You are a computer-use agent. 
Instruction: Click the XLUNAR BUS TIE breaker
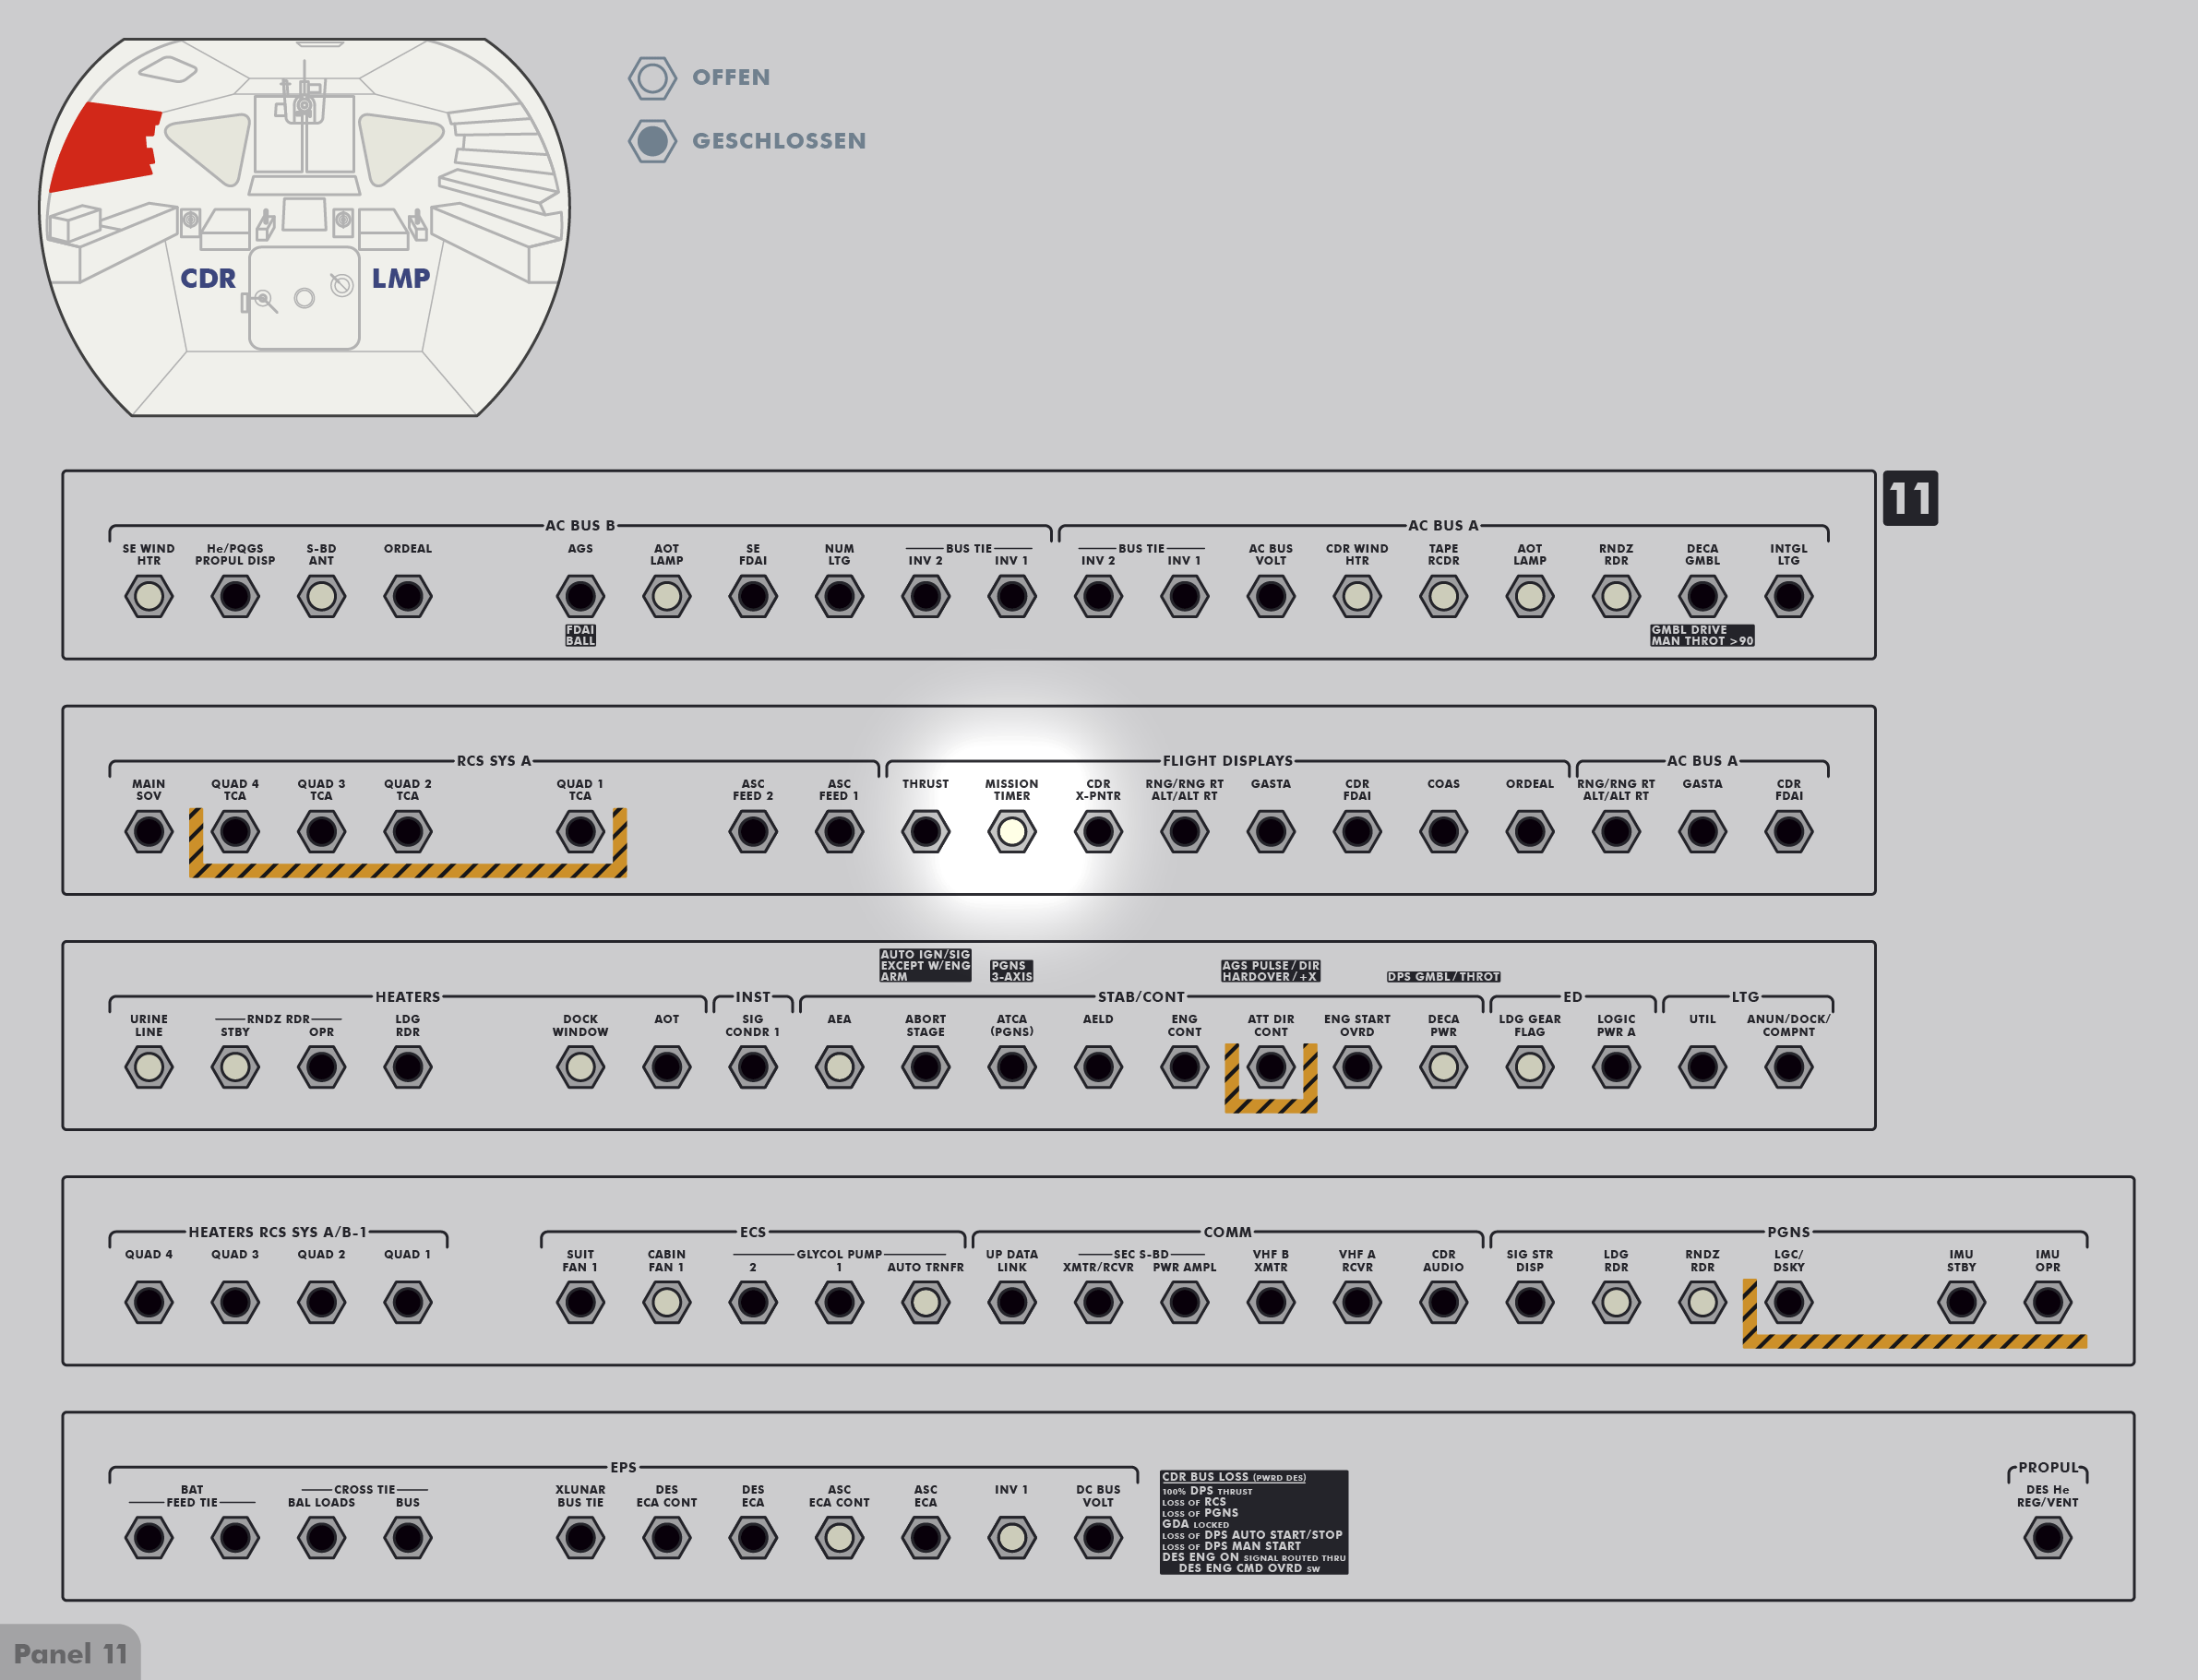coord(580,1537)
